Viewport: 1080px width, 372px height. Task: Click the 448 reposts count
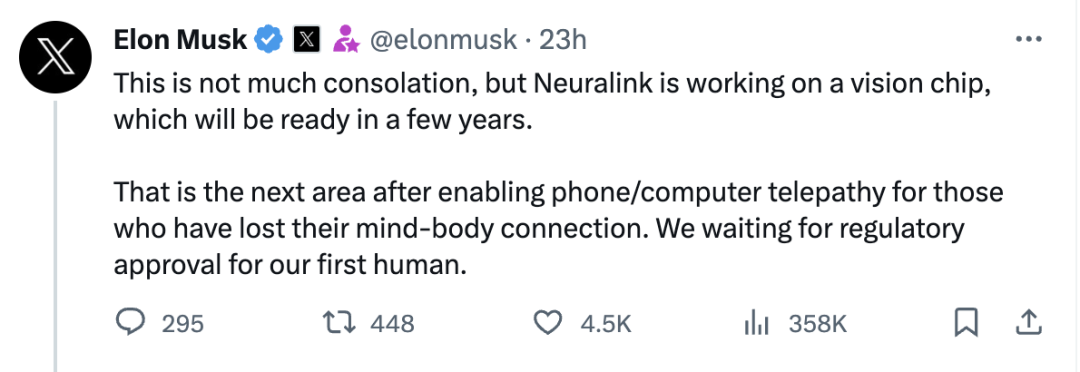[x=393, y=323]
